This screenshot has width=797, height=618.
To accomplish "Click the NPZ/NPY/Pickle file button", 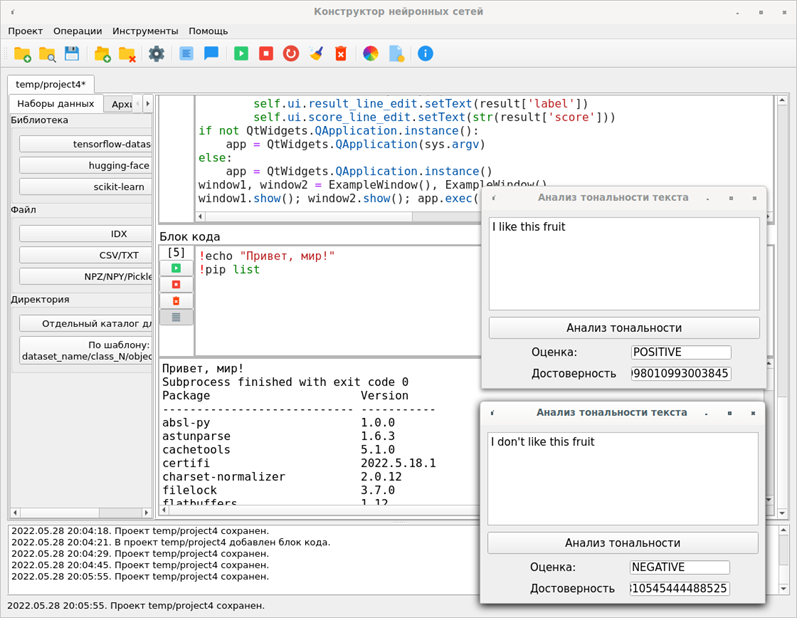I will click(x=85, y=276).
